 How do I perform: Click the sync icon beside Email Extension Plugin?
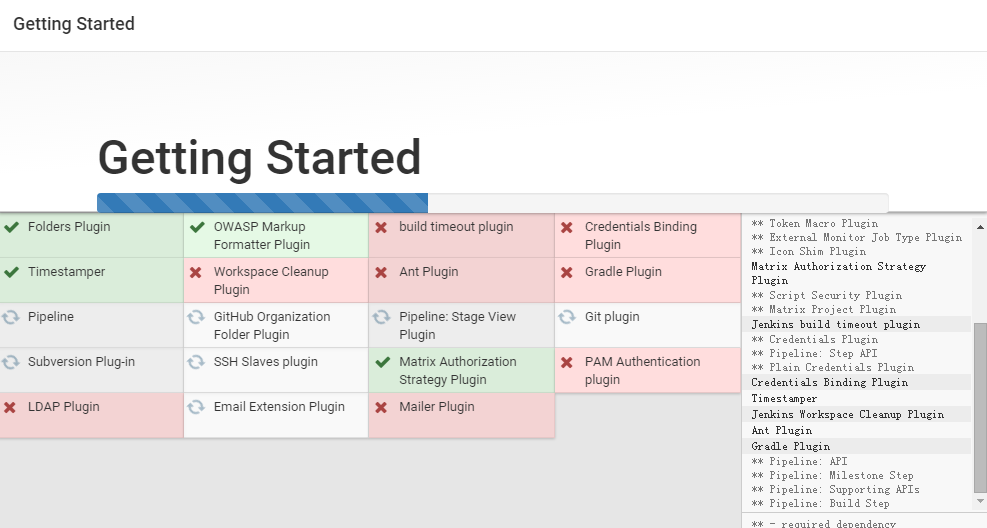click(196, 407)
